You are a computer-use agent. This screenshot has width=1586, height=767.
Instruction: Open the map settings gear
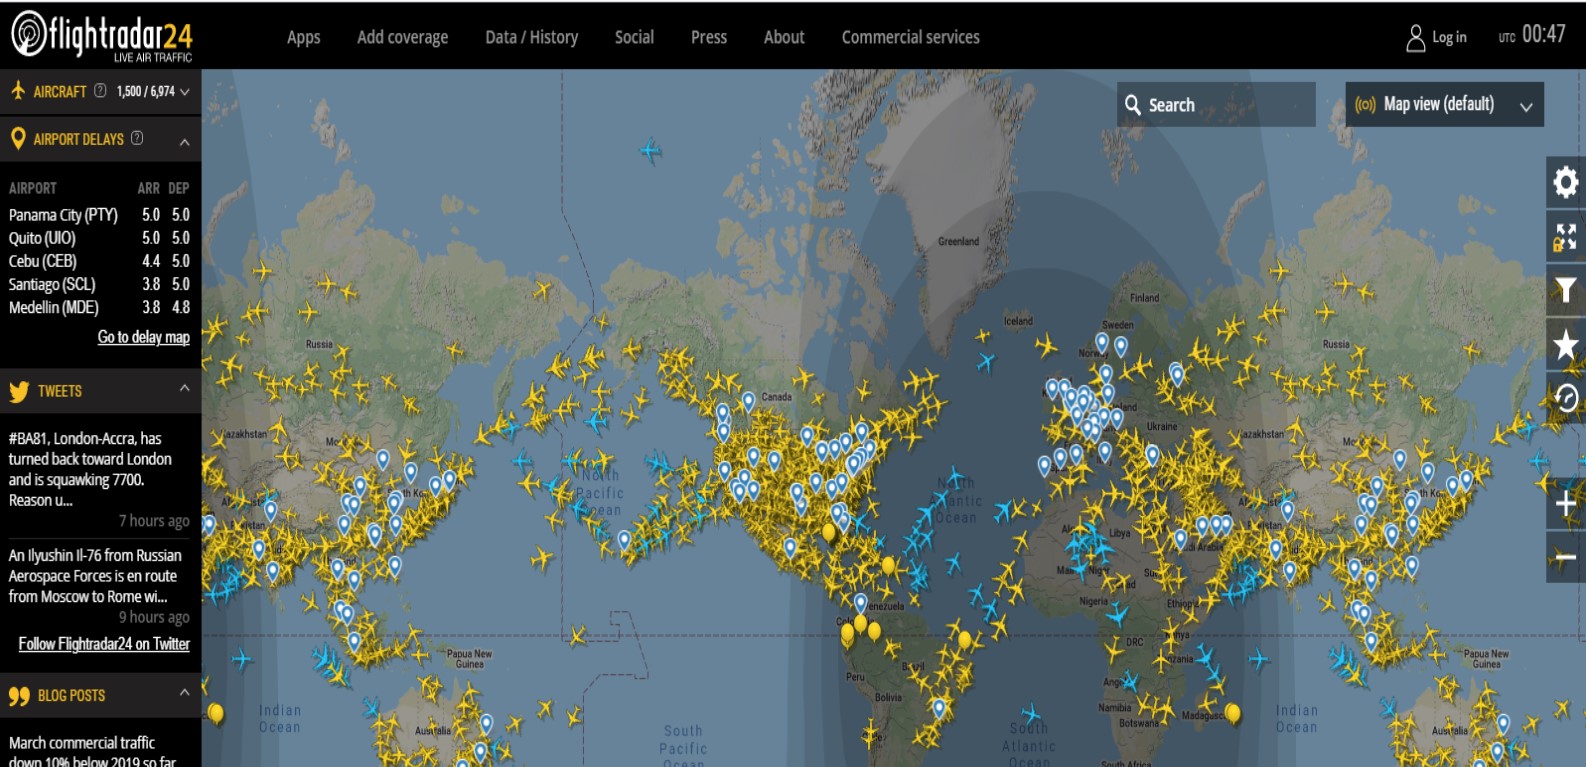(1565, 182)
